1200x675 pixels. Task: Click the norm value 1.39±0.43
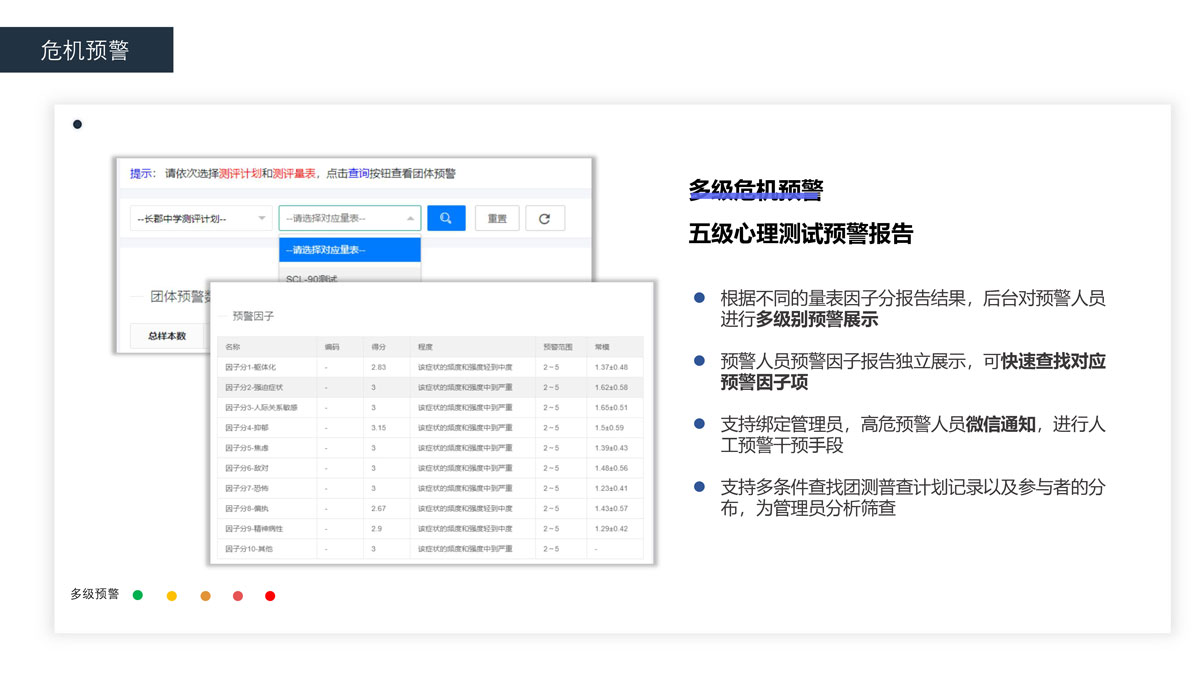(x=611, y=448)
